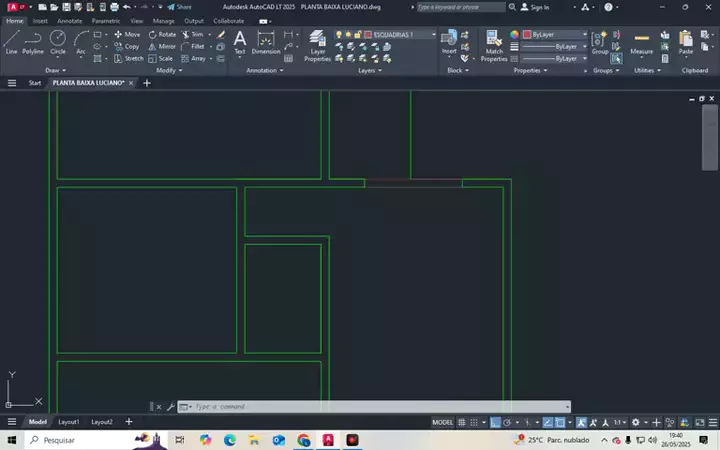Open the ESQUADRIAS layer dropdown
Viewport: 720px width, 450px height.
[x=400, y=34]
